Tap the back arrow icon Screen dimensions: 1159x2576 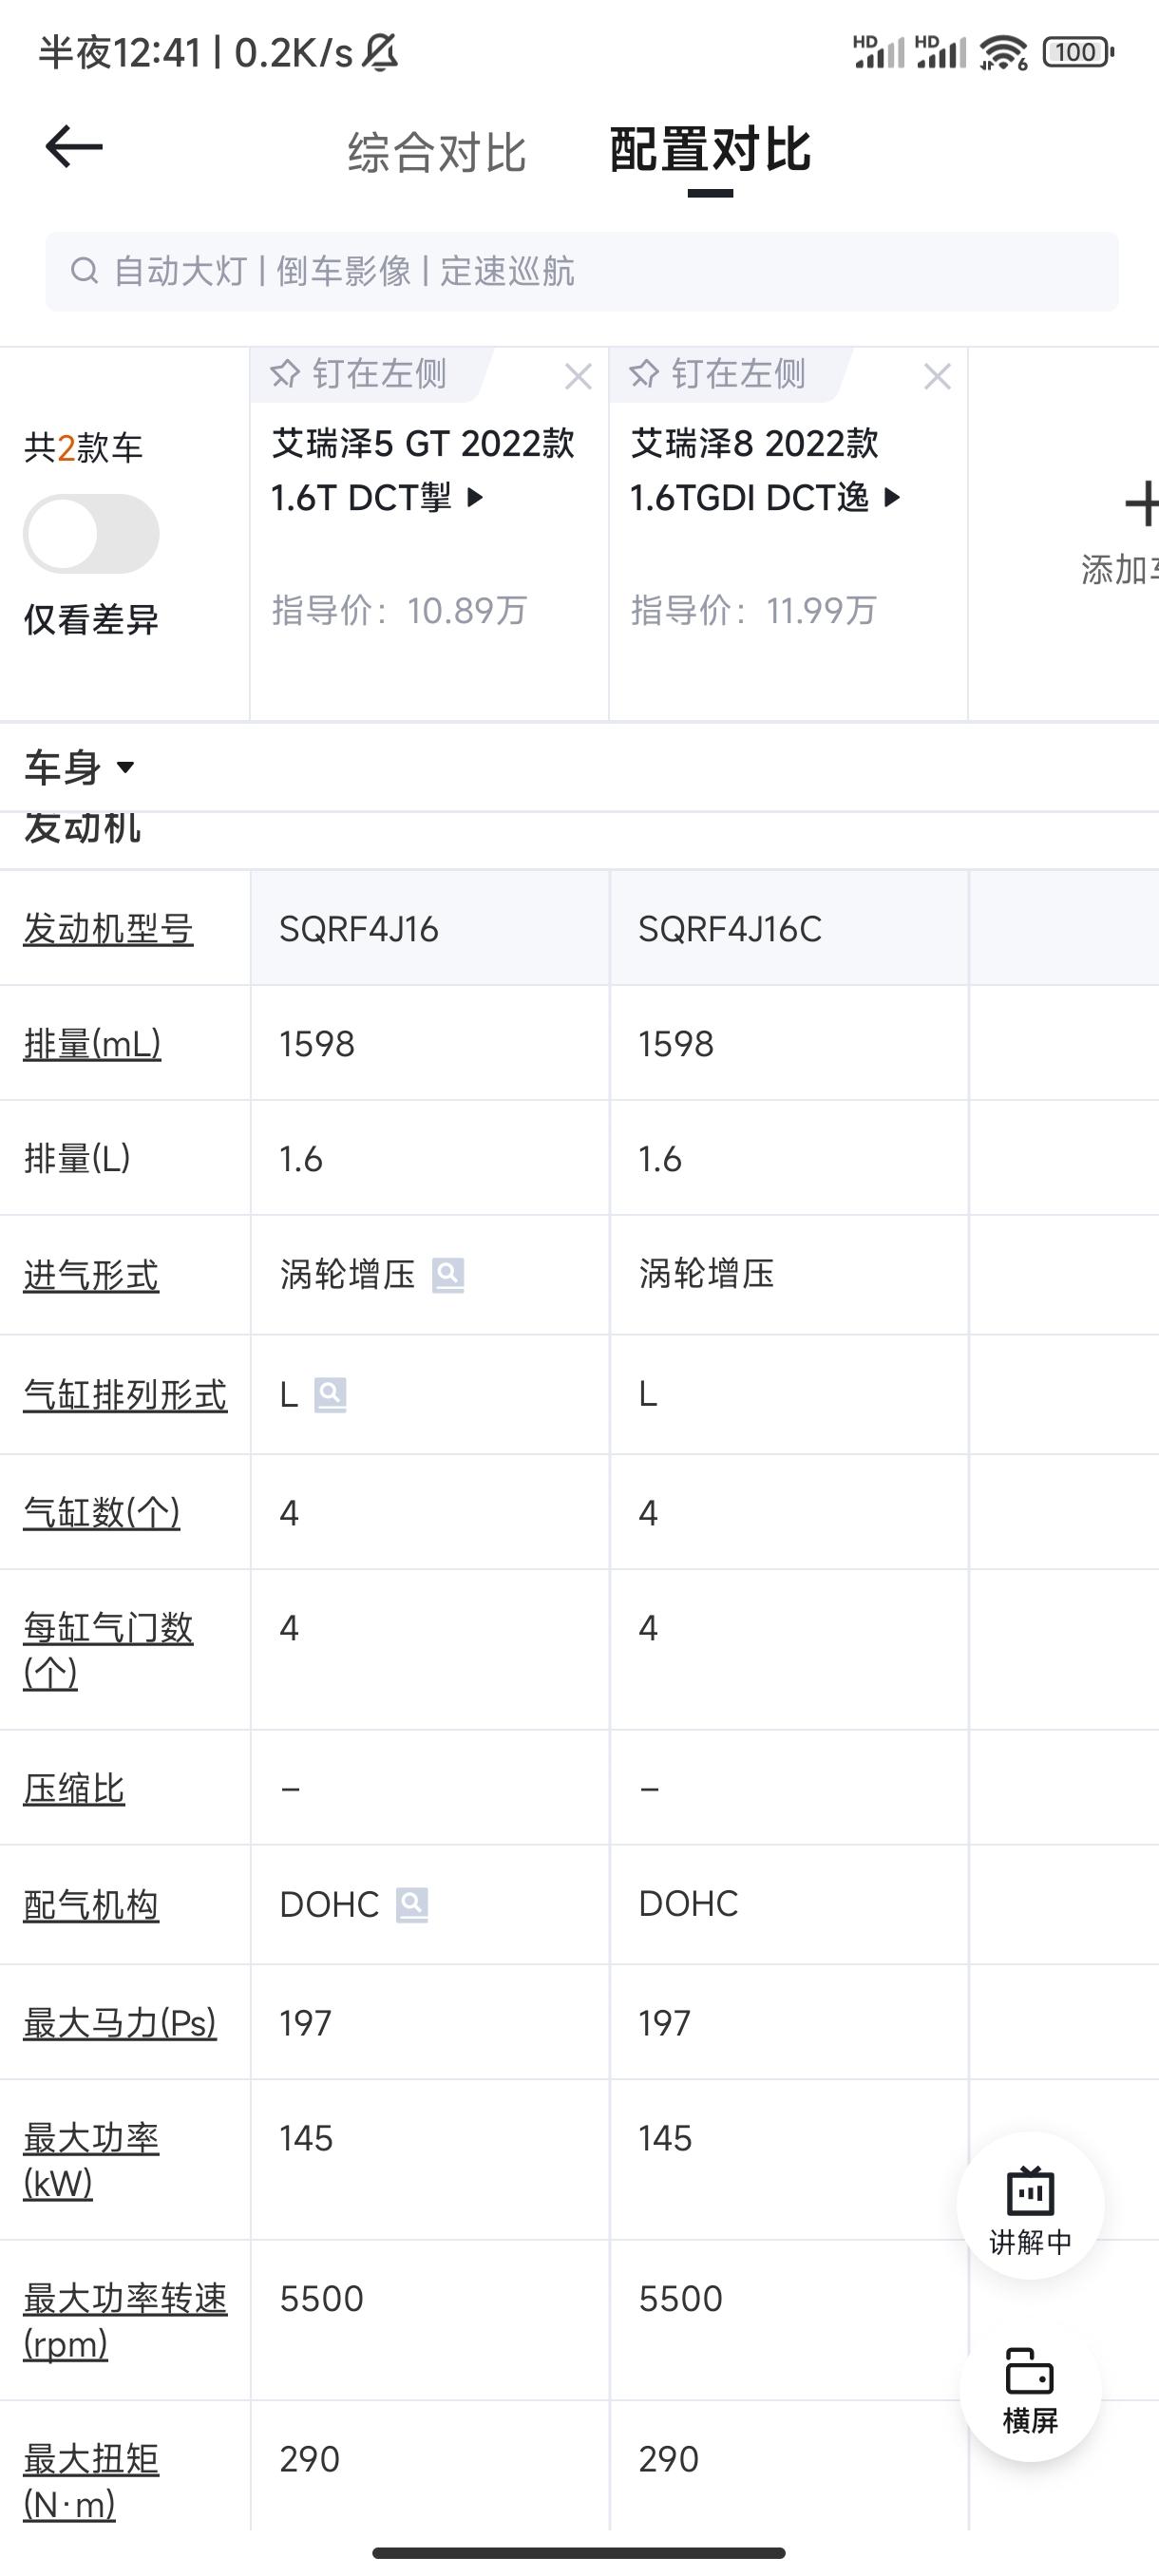point(74,148)
